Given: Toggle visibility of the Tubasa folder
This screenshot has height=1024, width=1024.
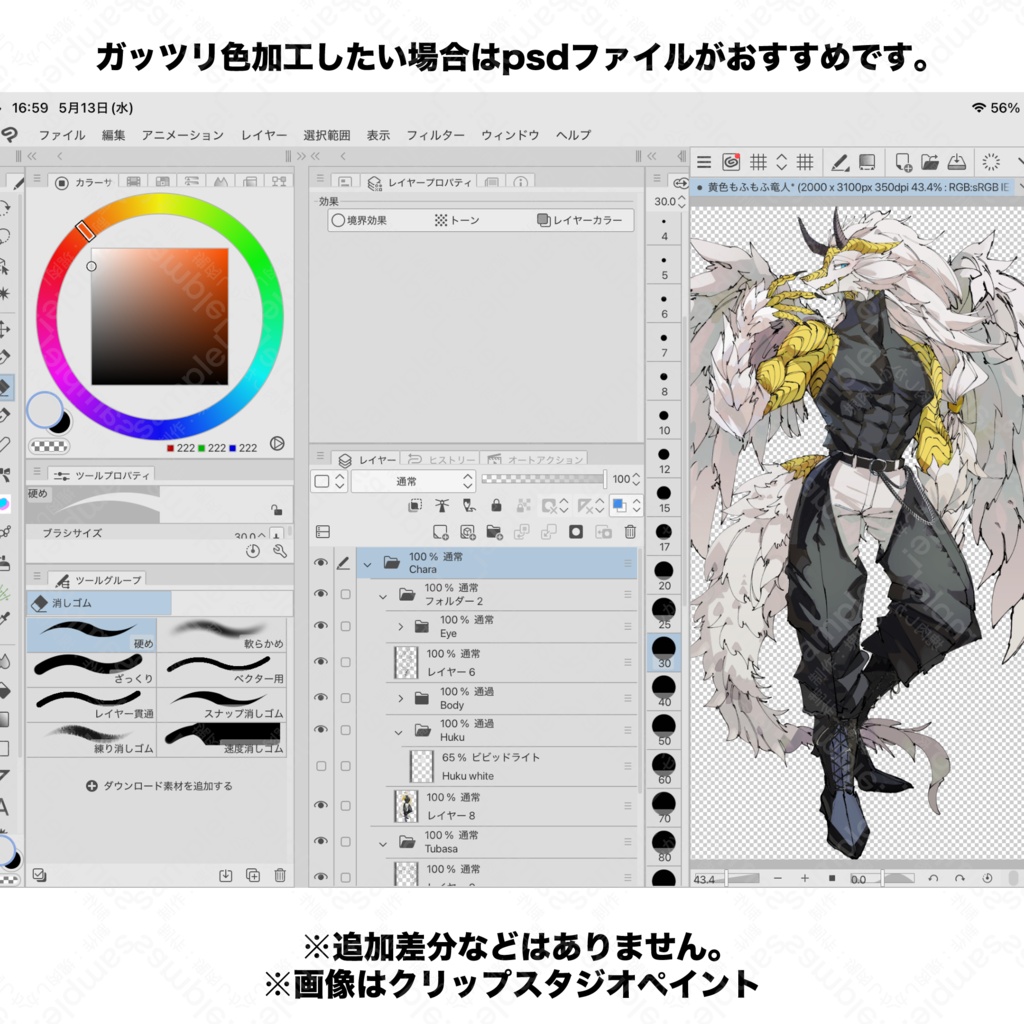Looking at the screenshot, I should click(321, 841).
